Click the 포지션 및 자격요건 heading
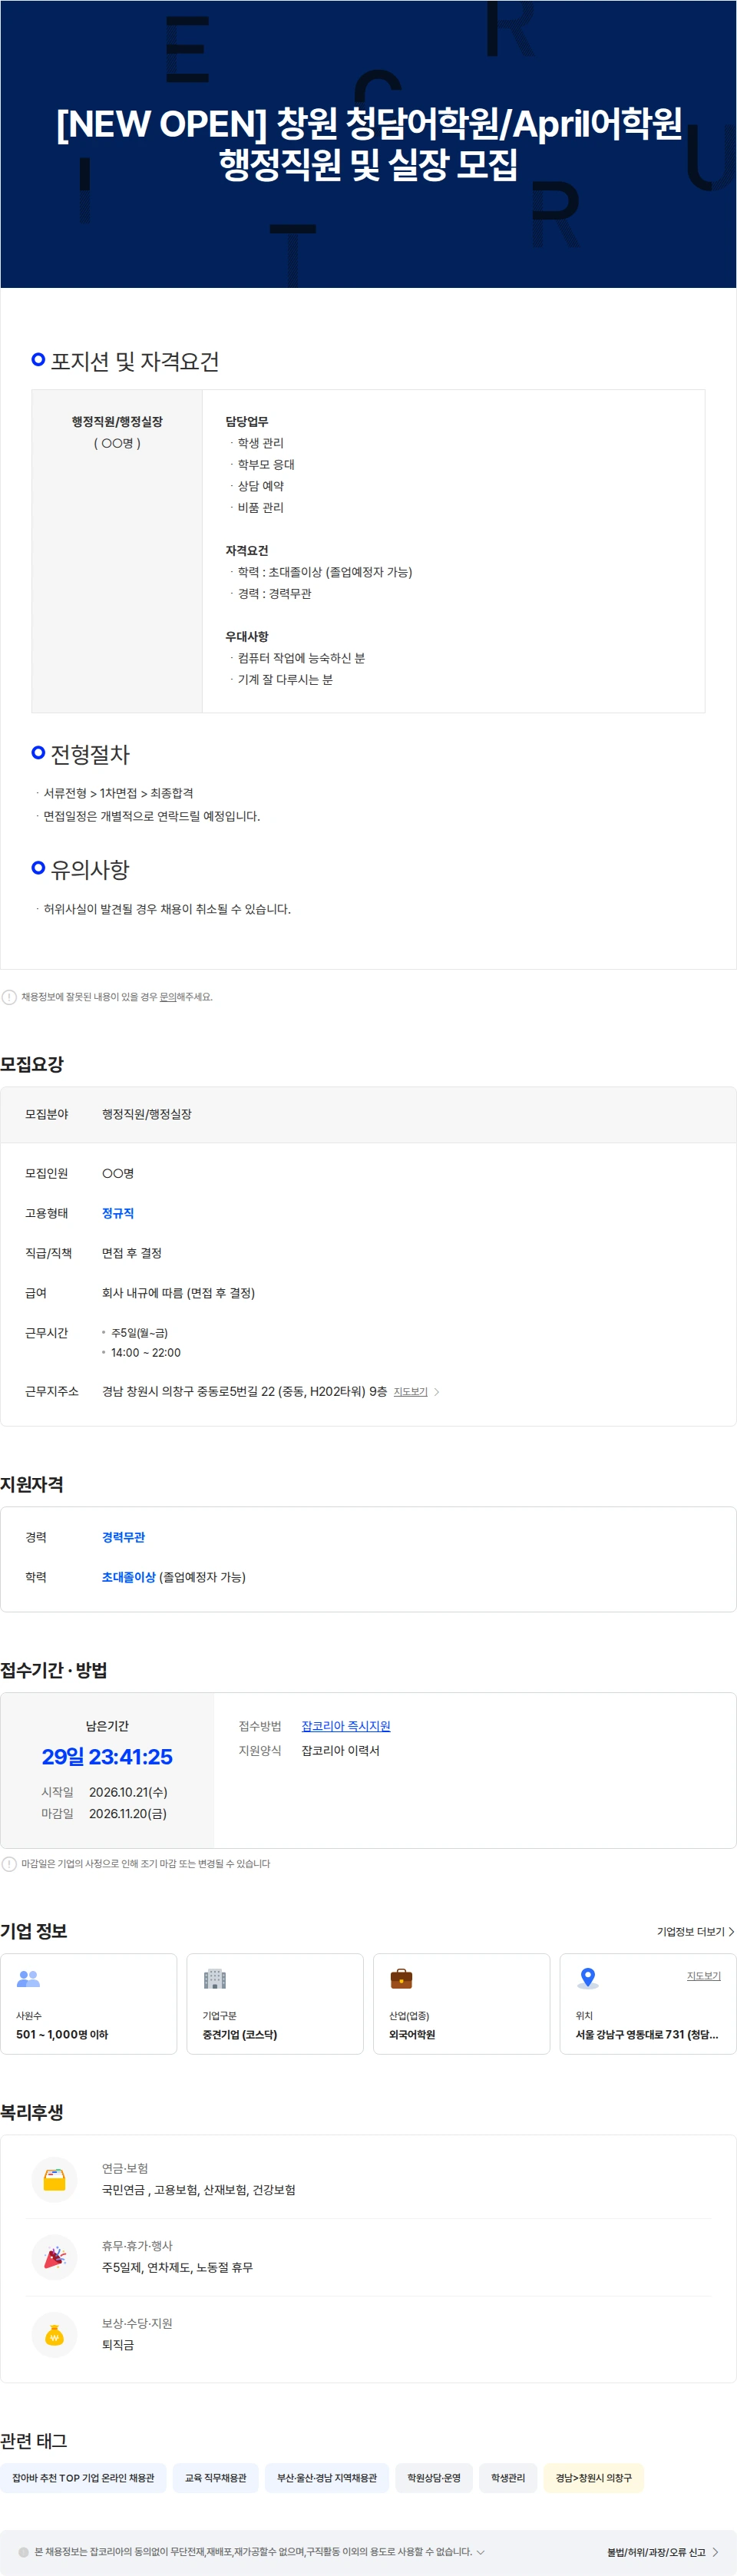The width and height of the screenshot is (737, 2576). (135, 362)
